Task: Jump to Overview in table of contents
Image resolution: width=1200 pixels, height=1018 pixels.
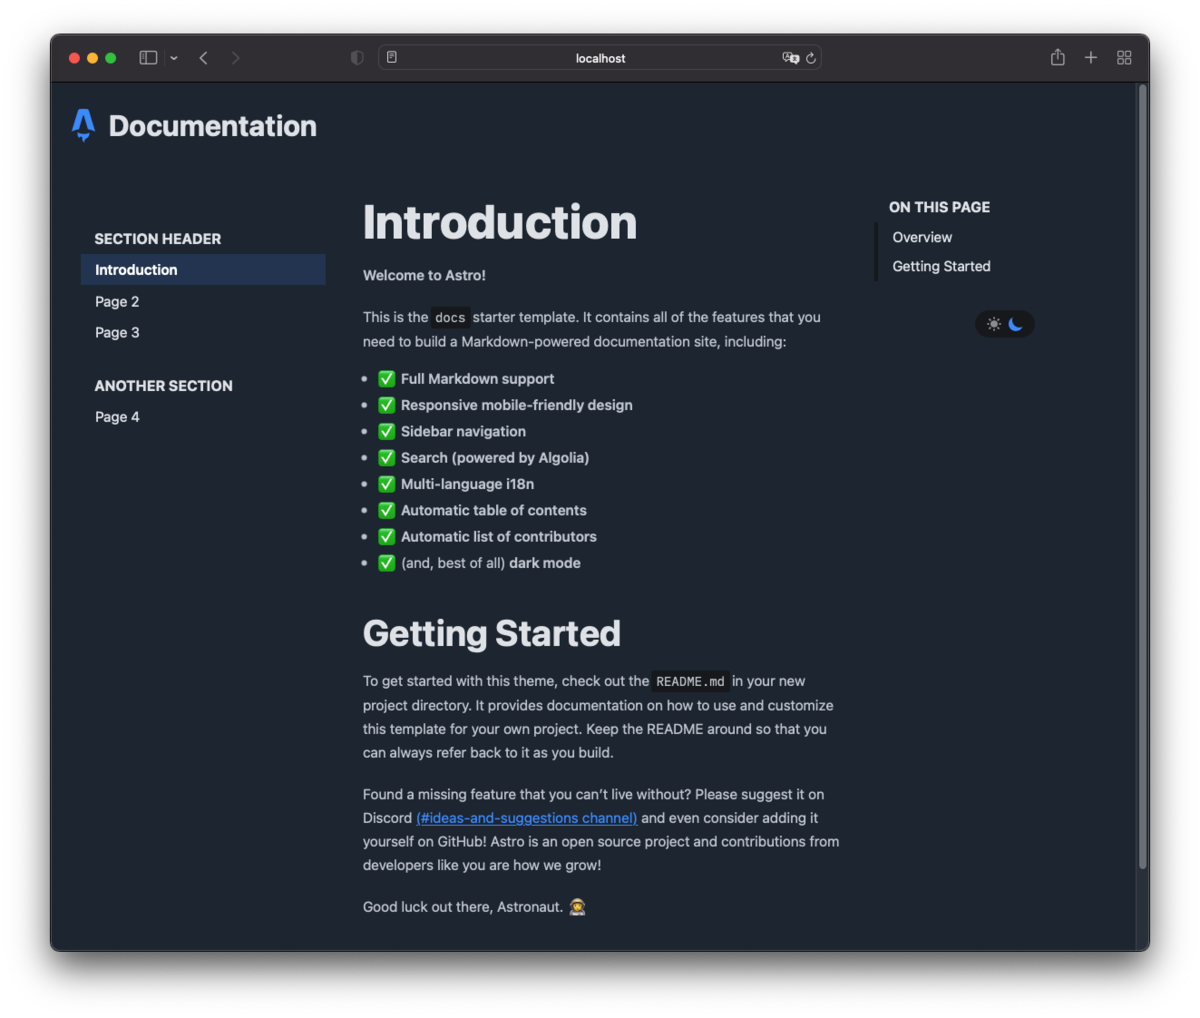Action: click(922, 237)
